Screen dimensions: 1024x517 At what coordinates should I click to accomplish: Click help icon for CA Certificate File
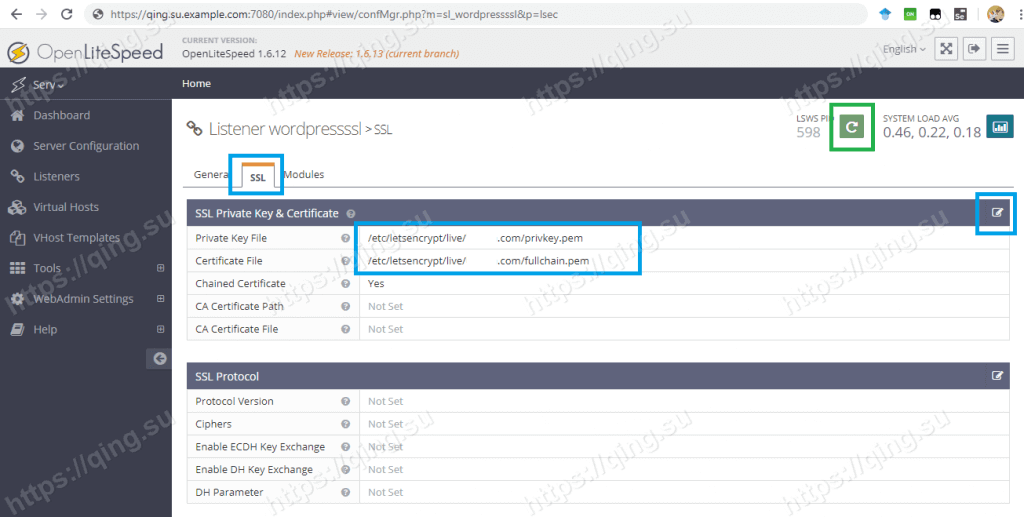[345, 330]
